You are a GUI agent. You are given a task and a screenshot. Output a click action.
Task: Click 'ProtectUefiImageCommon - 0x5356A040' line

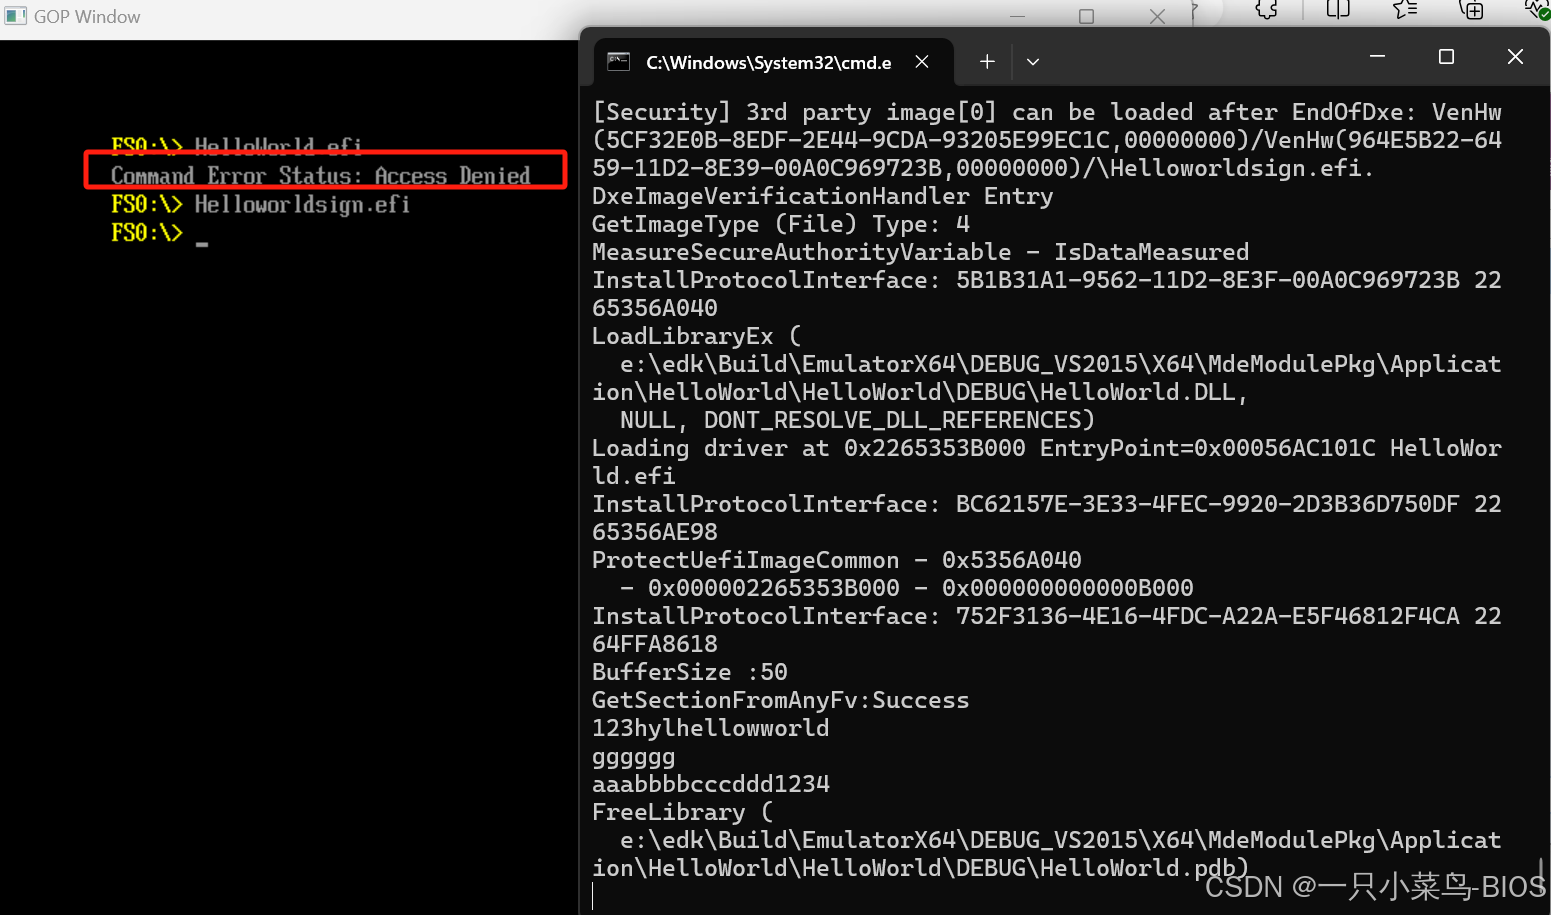[837, 560]
